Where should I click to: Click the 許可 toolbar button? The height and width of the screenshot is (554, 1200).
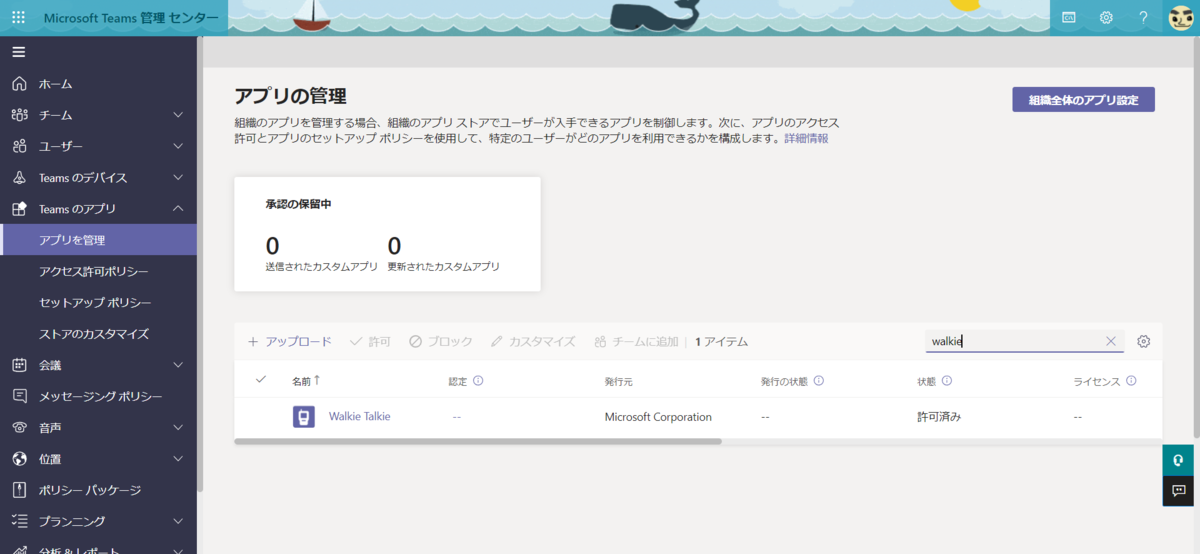[x=370, y=341]
